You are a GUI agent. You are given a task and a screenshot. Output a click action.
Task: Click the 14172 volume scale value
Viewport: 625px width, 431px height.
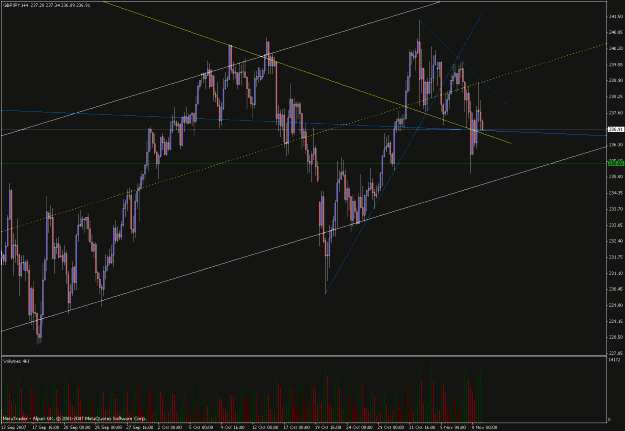[614, 360]
